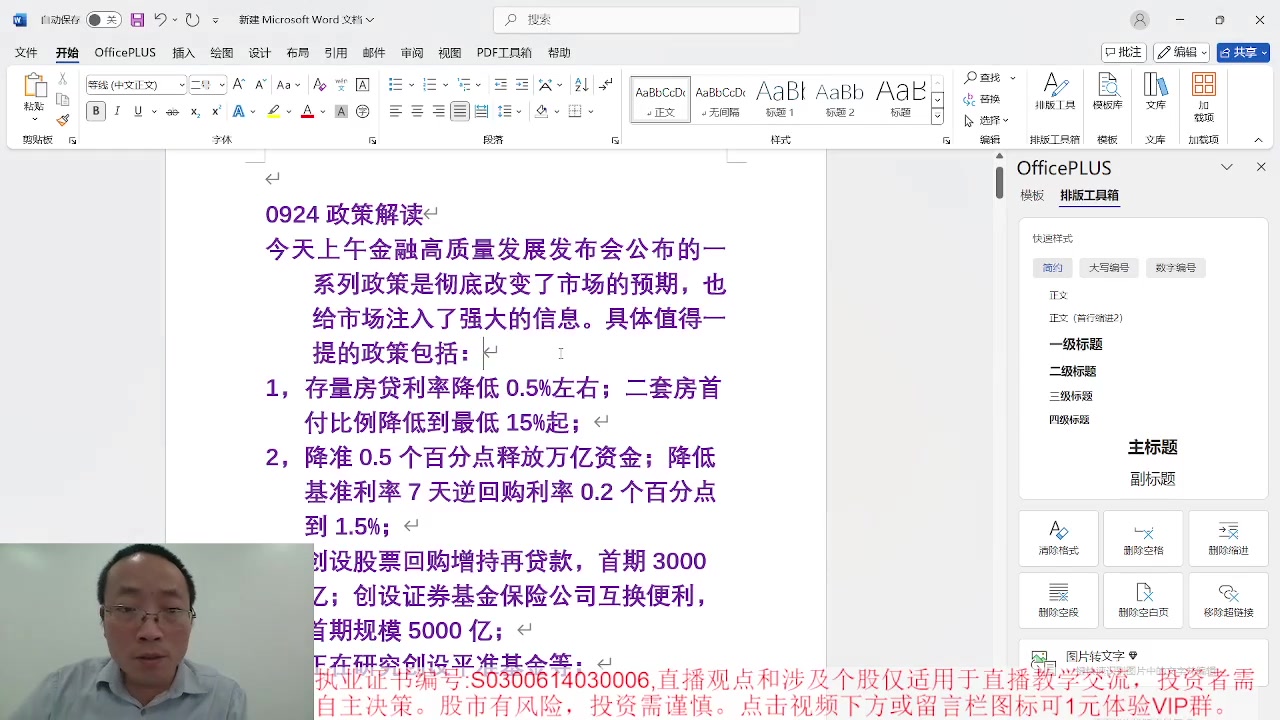The image size is (1280, 720).
Task: Click the search box in title bar
Action: 646,20
